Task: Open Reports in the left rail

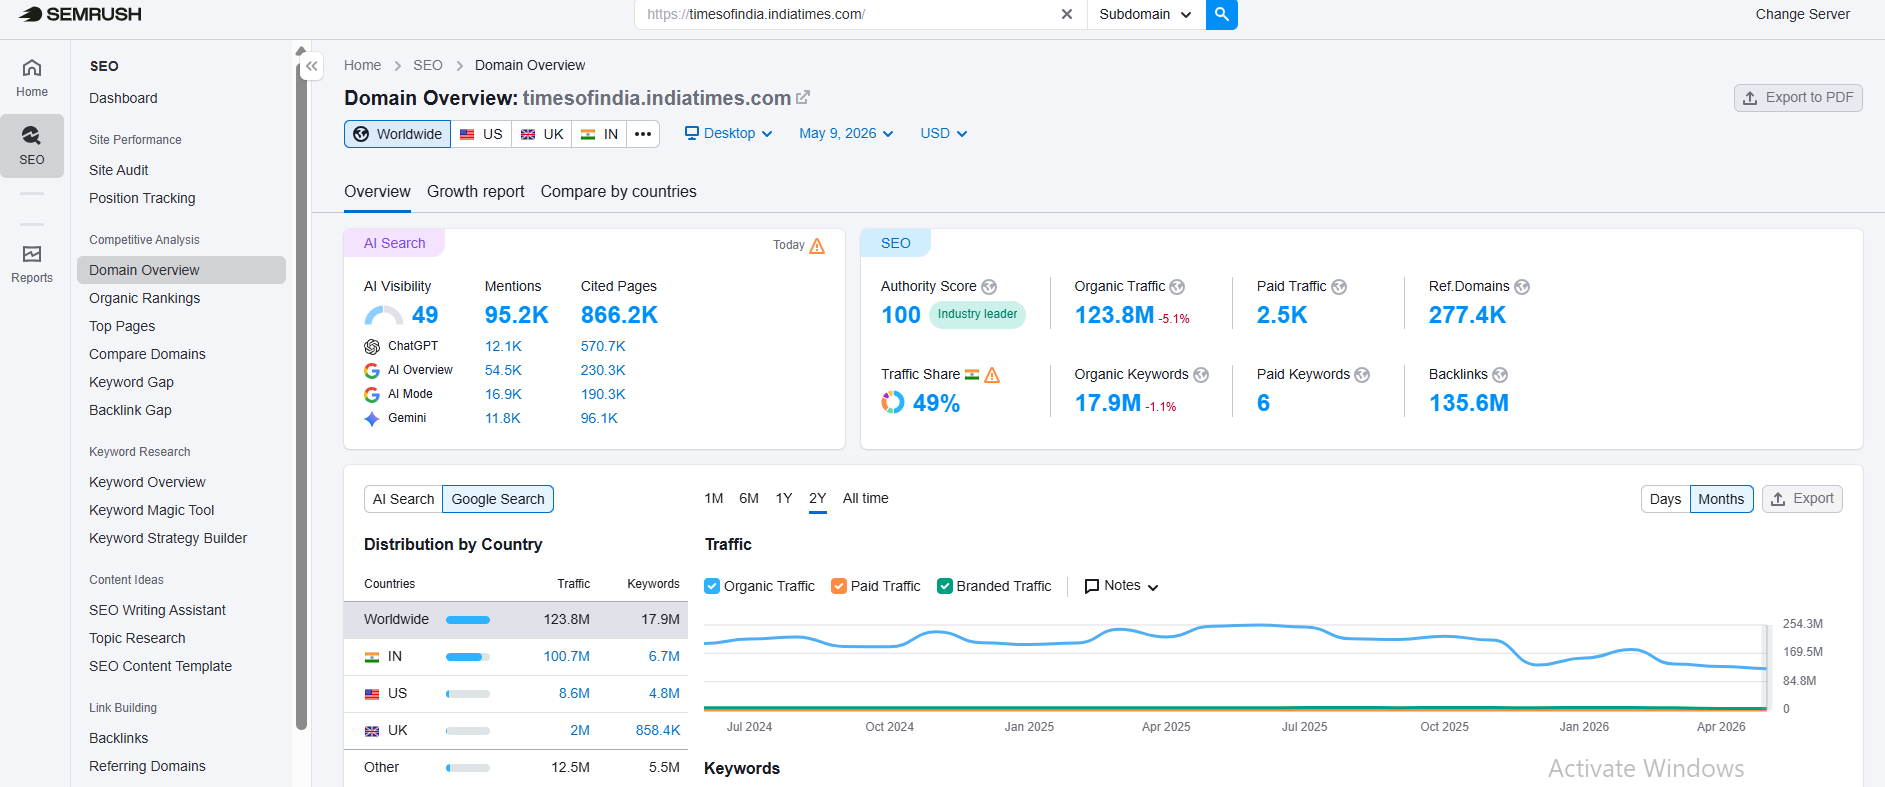Action: (32, 264)
